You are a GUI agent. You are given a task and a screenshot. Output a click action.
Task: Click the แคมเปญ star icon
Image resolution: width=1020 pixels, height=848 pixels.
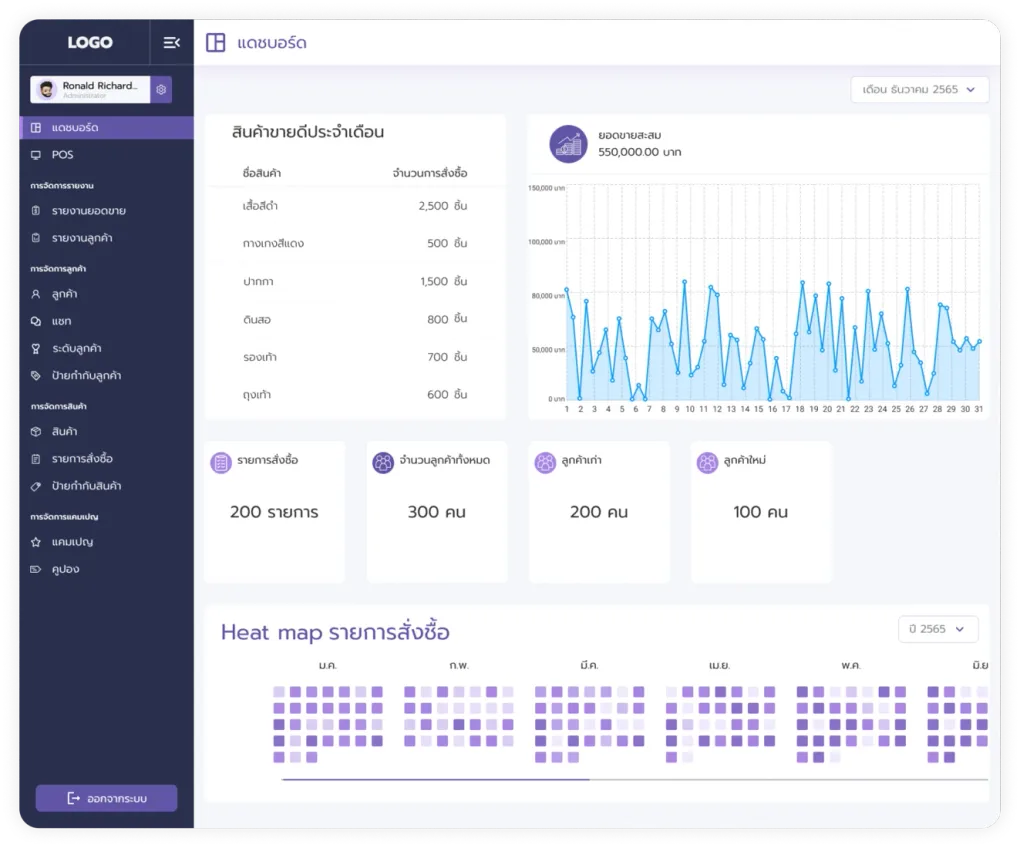point(36,542)
